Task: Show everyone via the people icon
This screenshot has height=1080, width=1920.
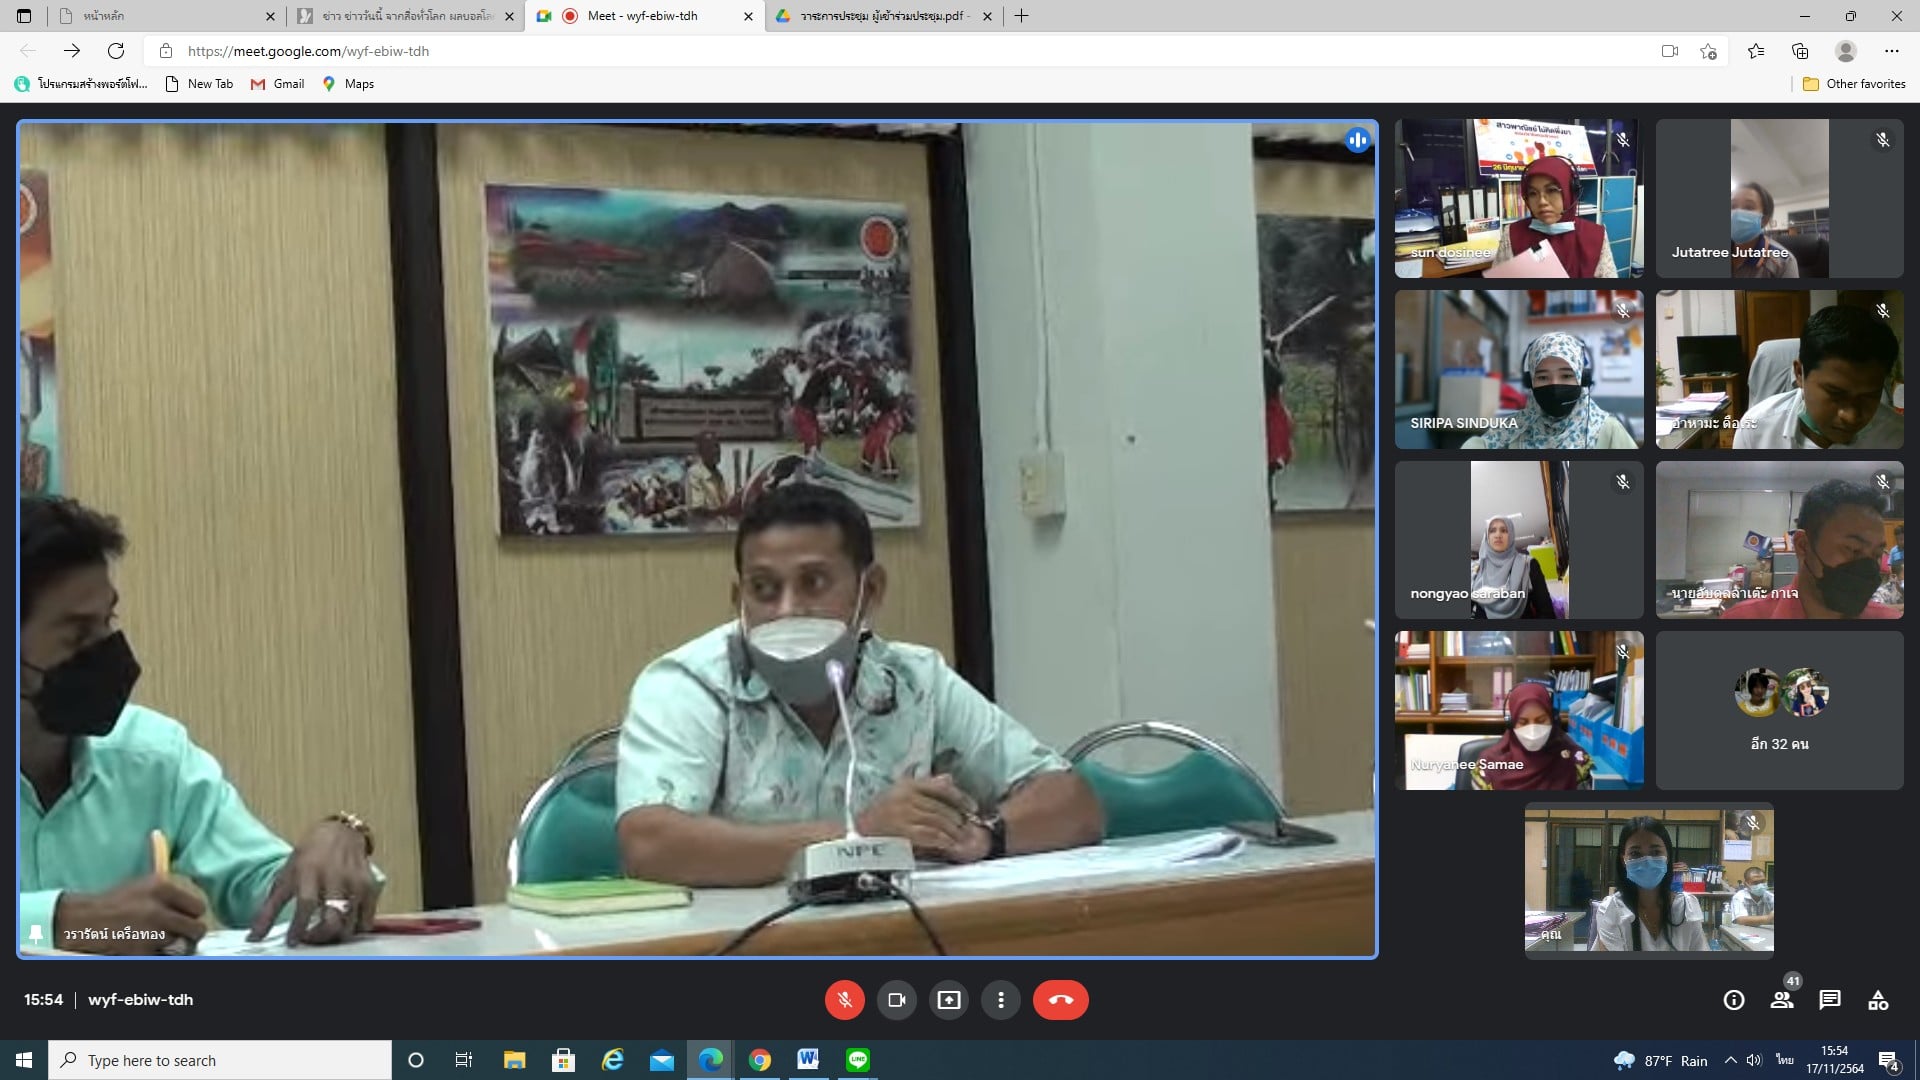Action: point(1782,1000)
